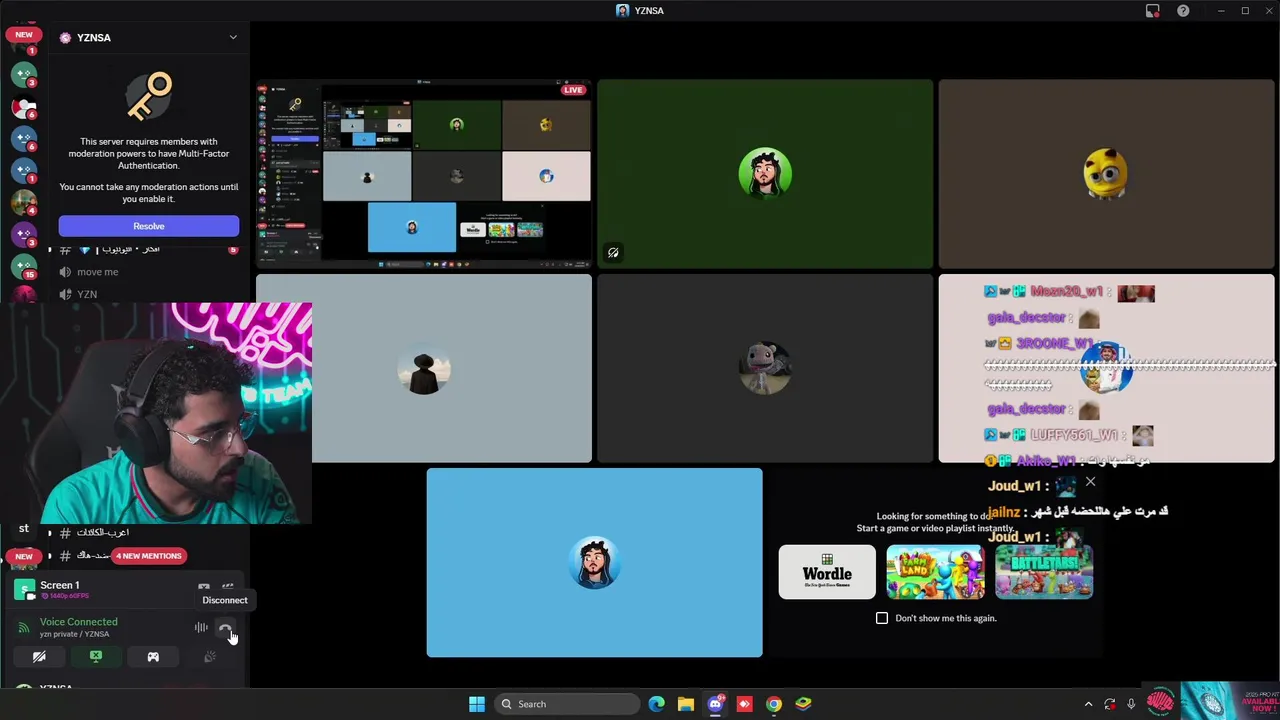Screen dimensions: 1280x720
Task: Open the soundboard icon in voice panel
Action: click(x=210, y=657)
